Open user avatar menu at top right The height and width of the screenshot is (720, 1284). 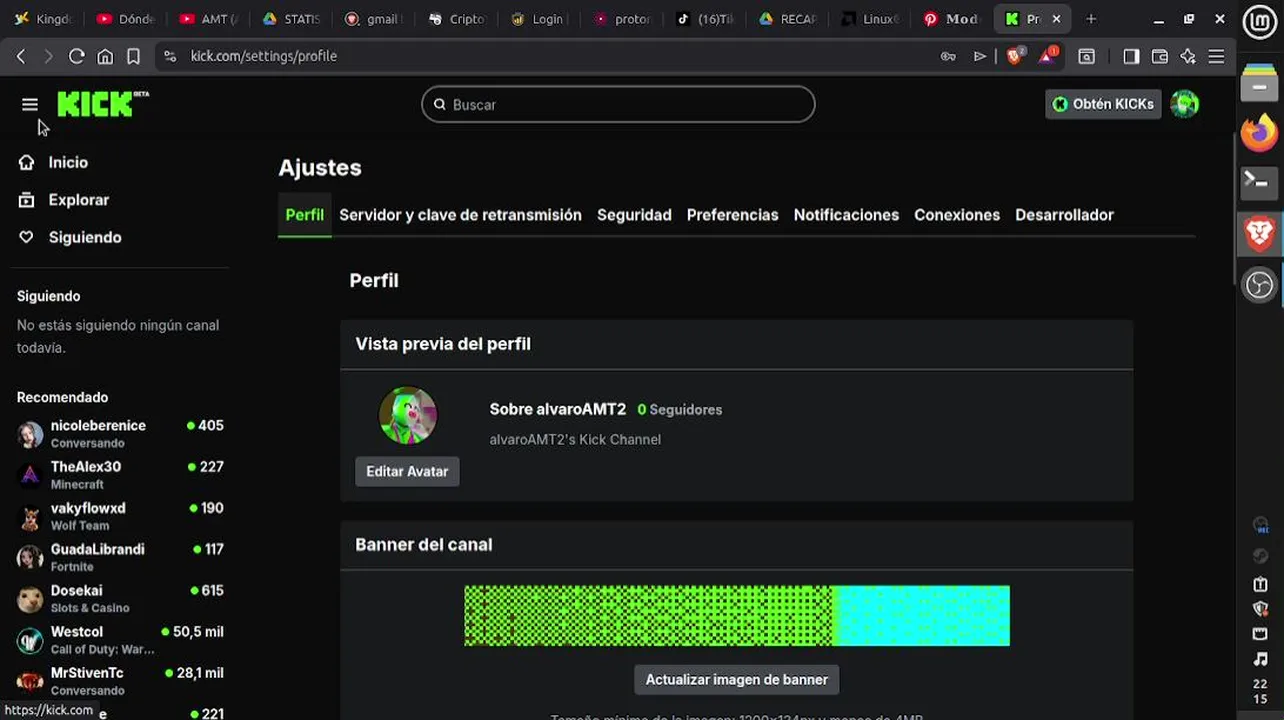coord(1184,104)
